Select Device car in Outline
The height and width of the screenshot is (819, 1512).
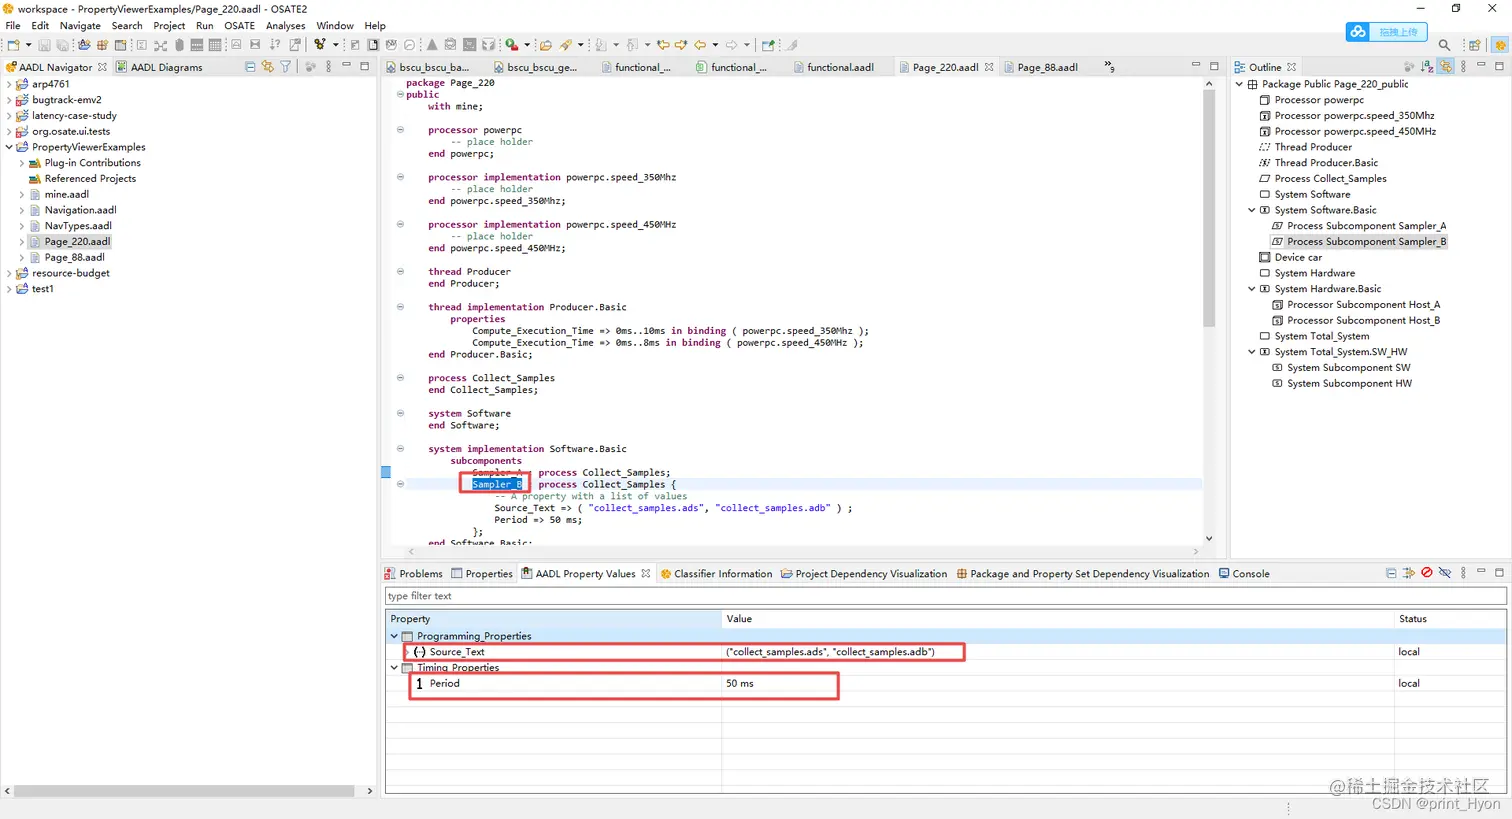(x=1298, y=257)
